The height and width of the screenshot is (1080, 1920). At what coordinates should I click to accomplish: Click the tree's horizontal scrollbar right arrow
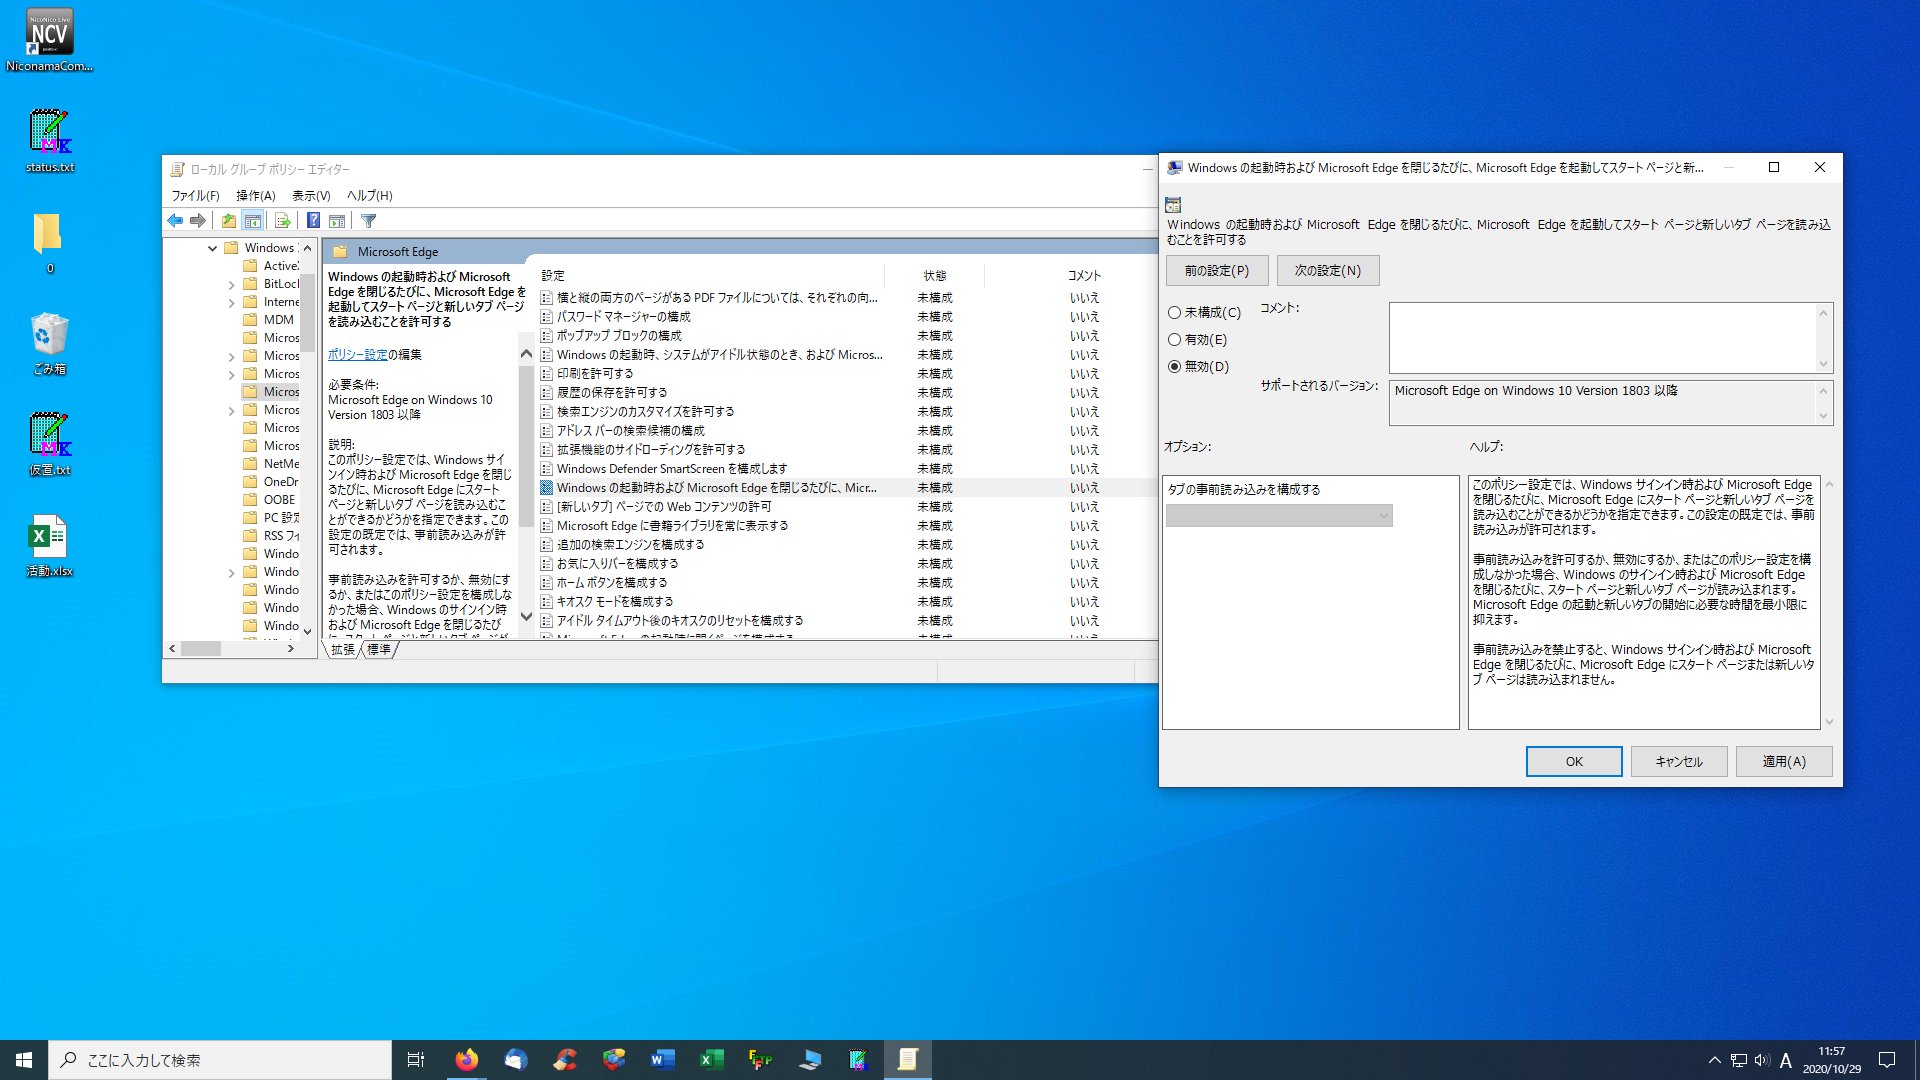(x=291, y=649)
